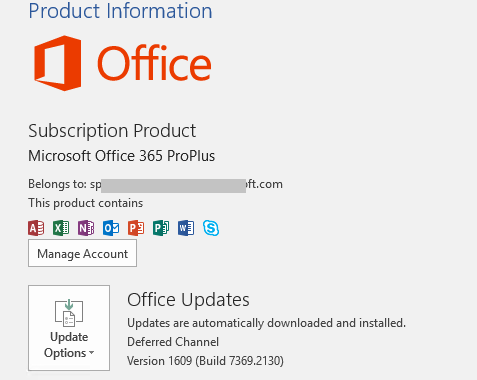
Task: Click the Excel app icon
Action: point(61,228)
